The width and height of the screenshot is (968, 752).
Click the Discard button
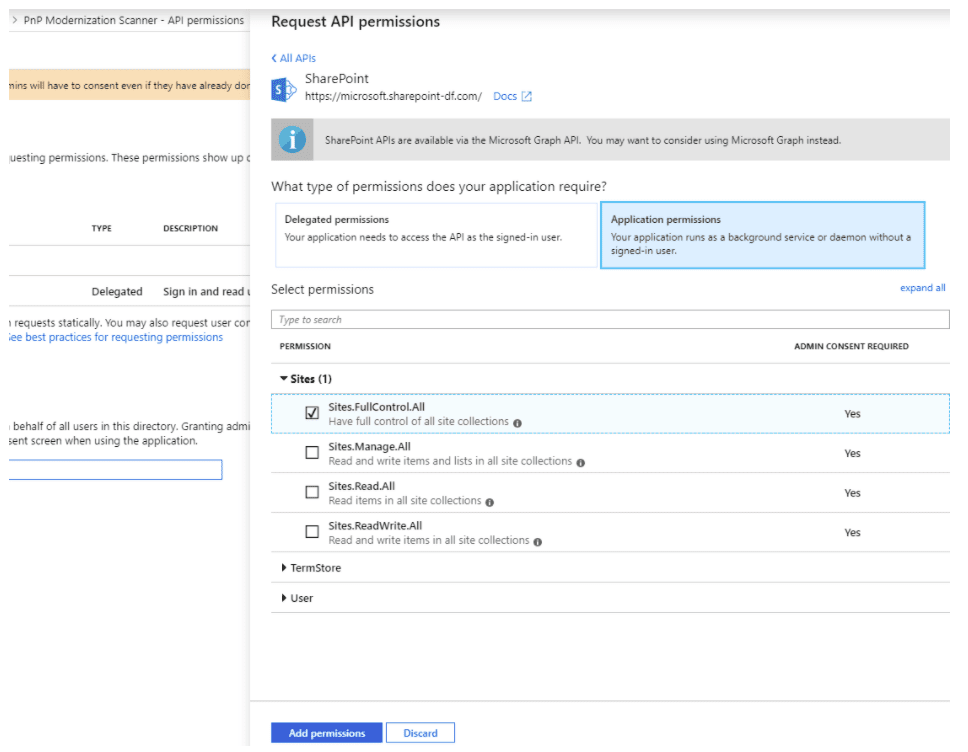(x=420, y=733)
